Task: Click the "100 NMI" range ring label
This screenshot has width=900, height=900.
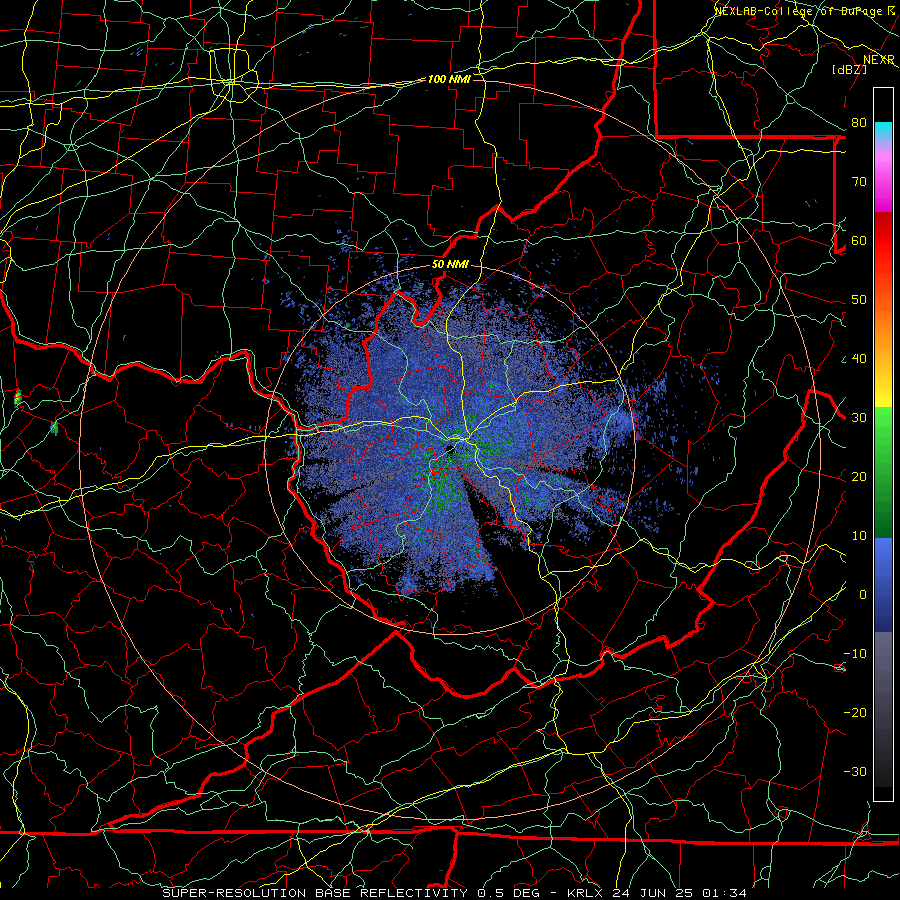Action: [449, 79]
